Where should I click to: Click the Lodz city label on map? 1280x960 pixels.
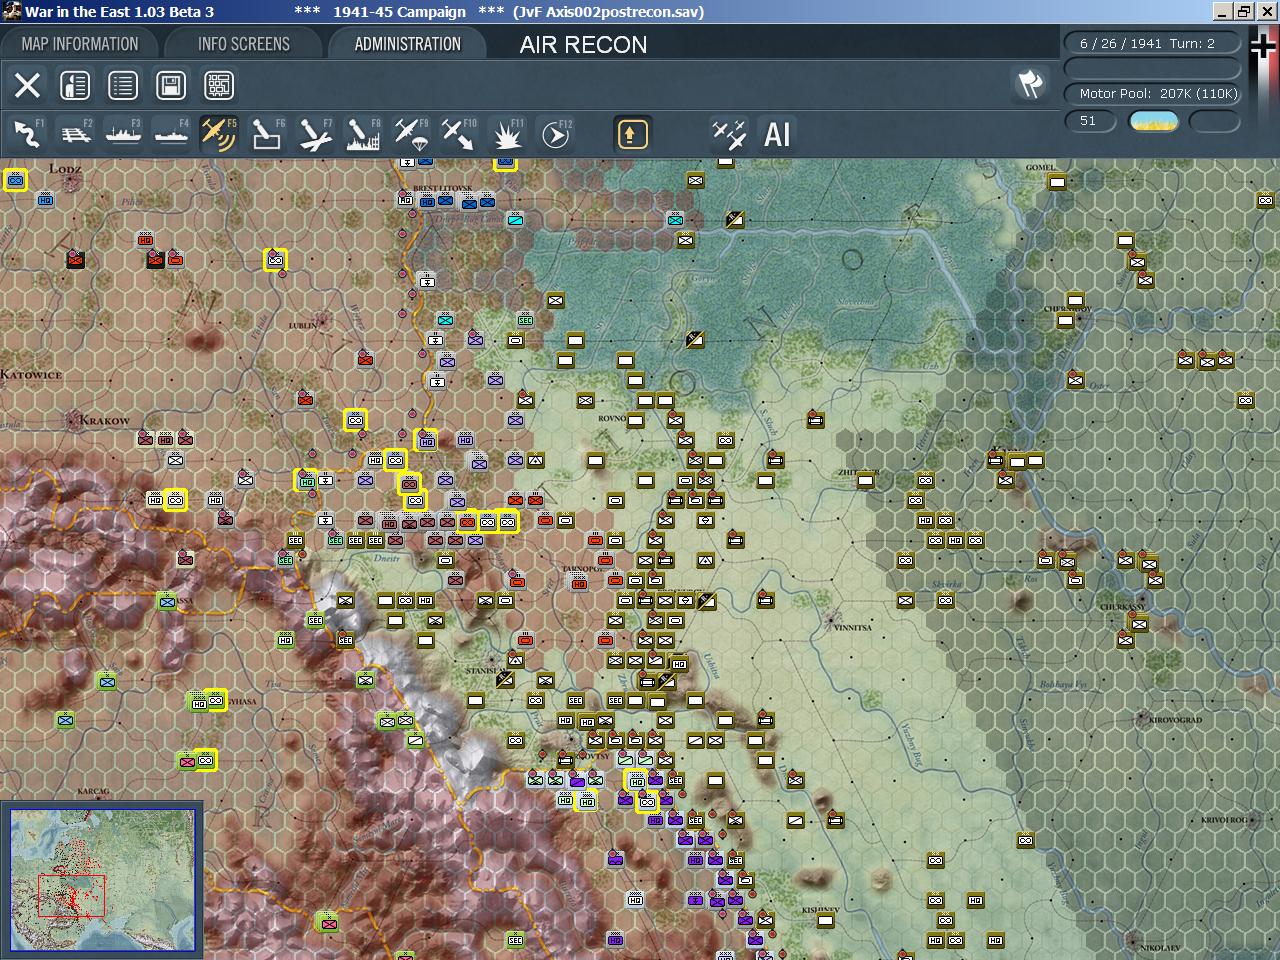[65, 169]
